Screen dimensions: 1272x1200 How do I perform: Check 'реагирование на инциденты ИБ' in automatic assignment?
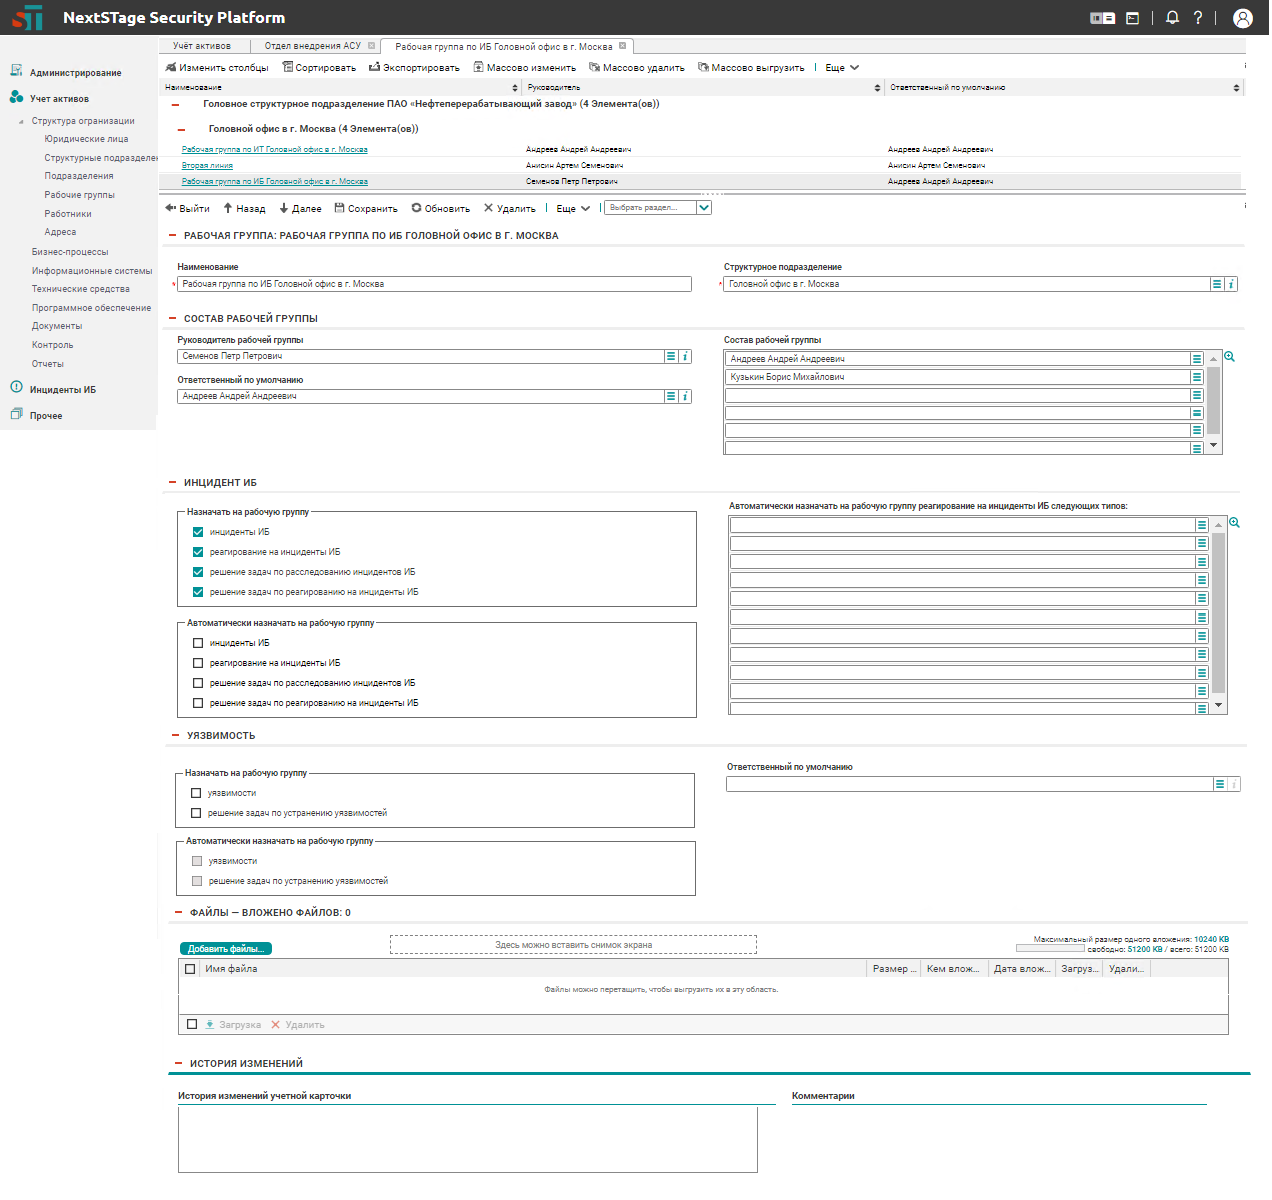click(198, 663)
